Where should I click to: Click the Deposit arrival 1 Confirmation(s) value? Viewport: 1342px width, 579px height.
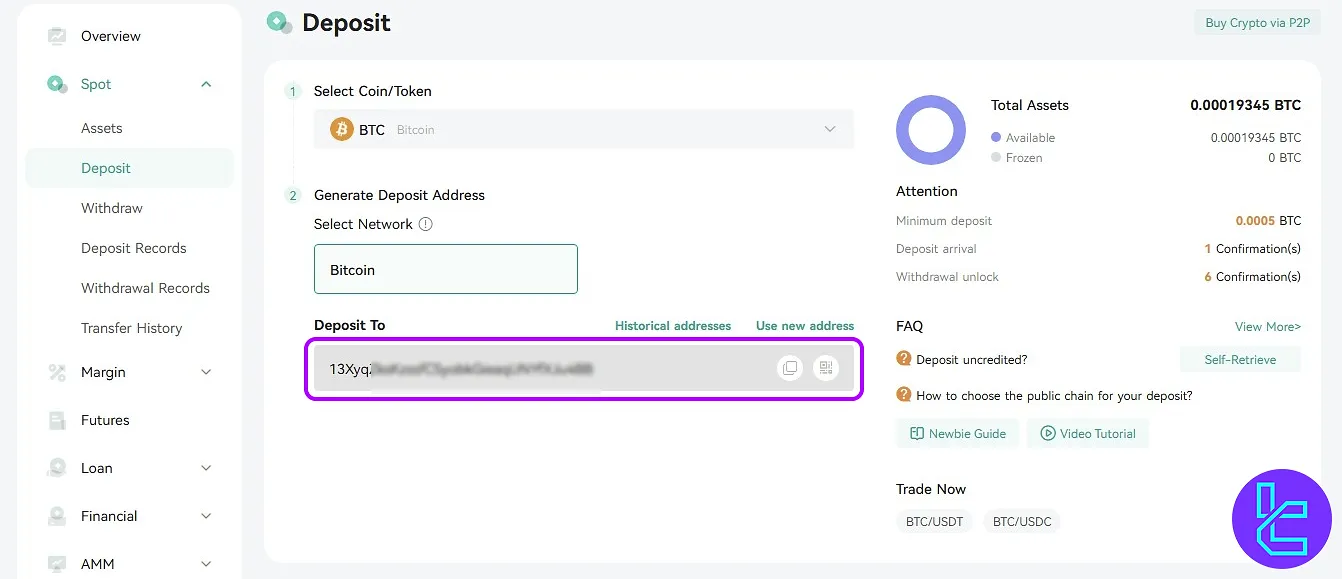coord(1253,248)
